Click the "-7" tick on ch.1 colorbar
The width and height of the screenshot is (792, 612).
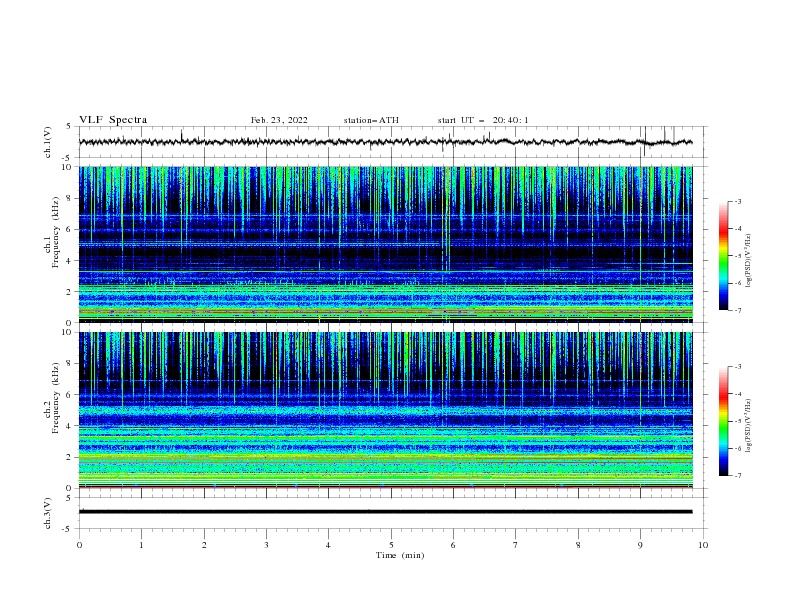pyautogui.click(x=737, y=310)
